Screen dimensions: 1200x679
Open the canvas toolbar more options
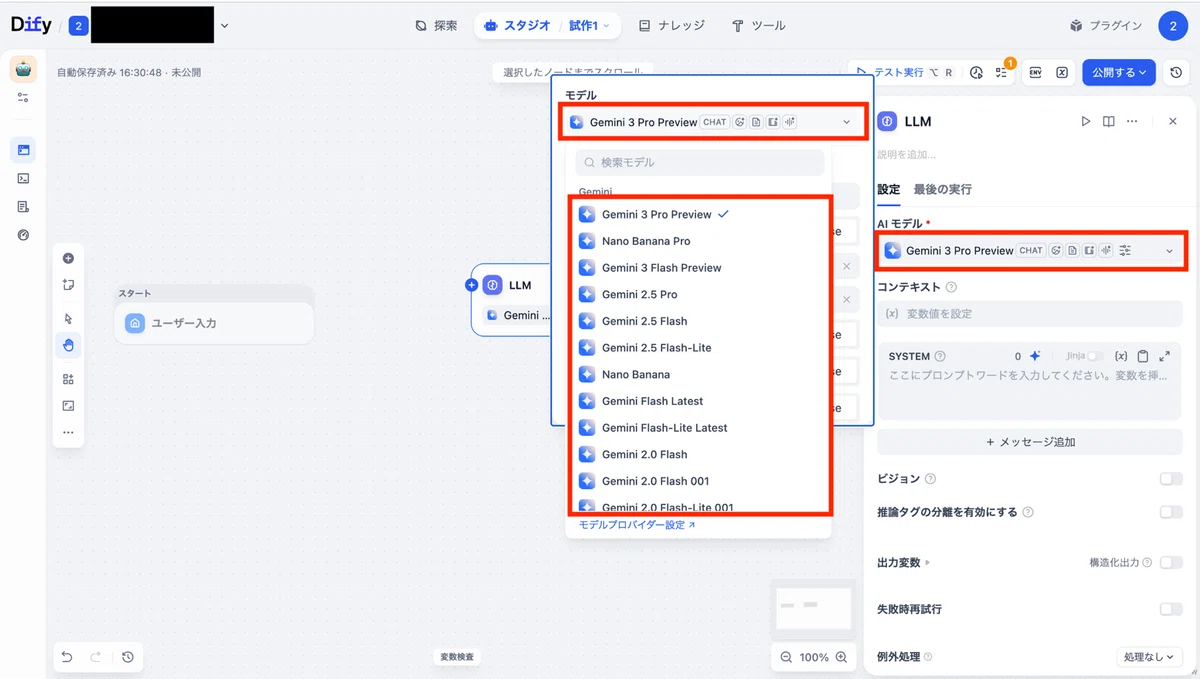coord(68,433)
